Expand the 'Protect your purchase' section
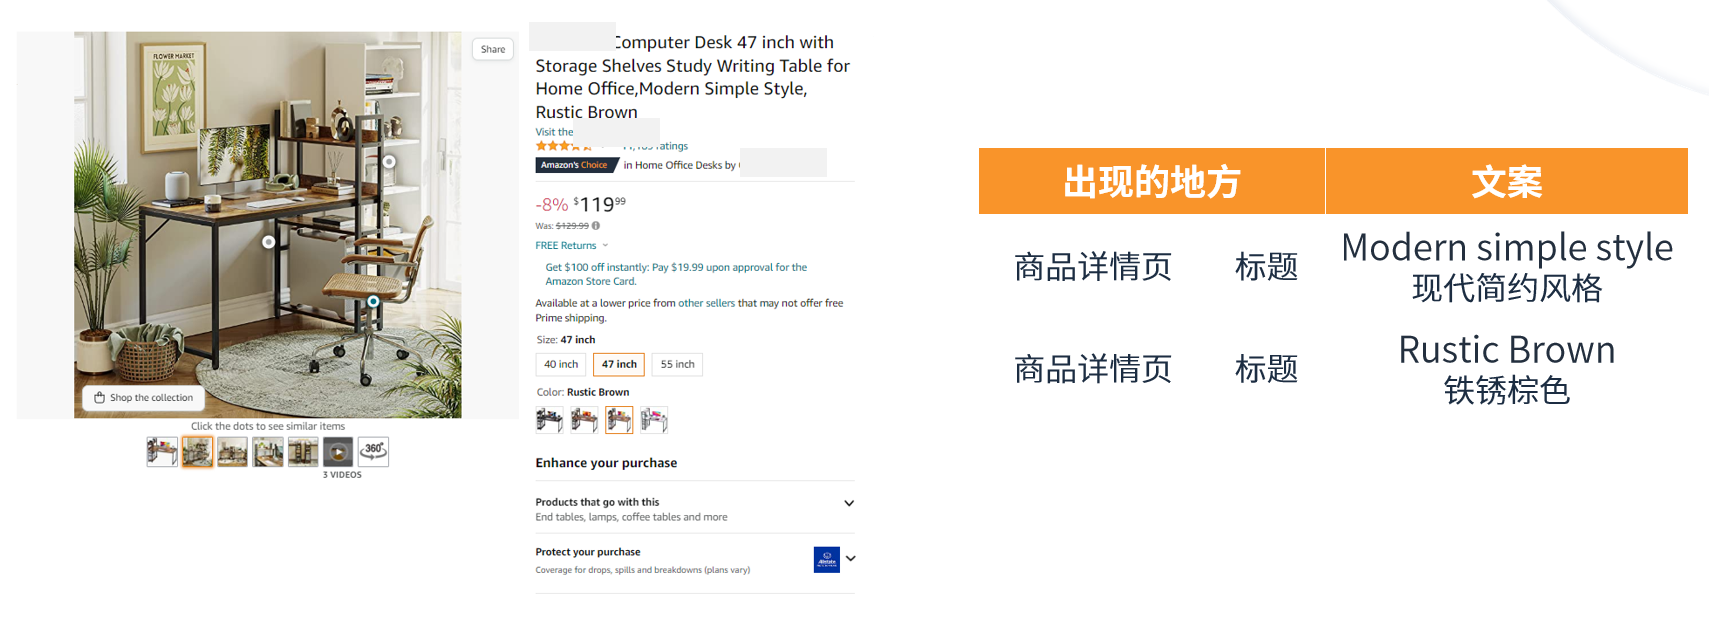Image resolution: width=1709 pixels, height=631 pixels. click(x=850, y=558)
